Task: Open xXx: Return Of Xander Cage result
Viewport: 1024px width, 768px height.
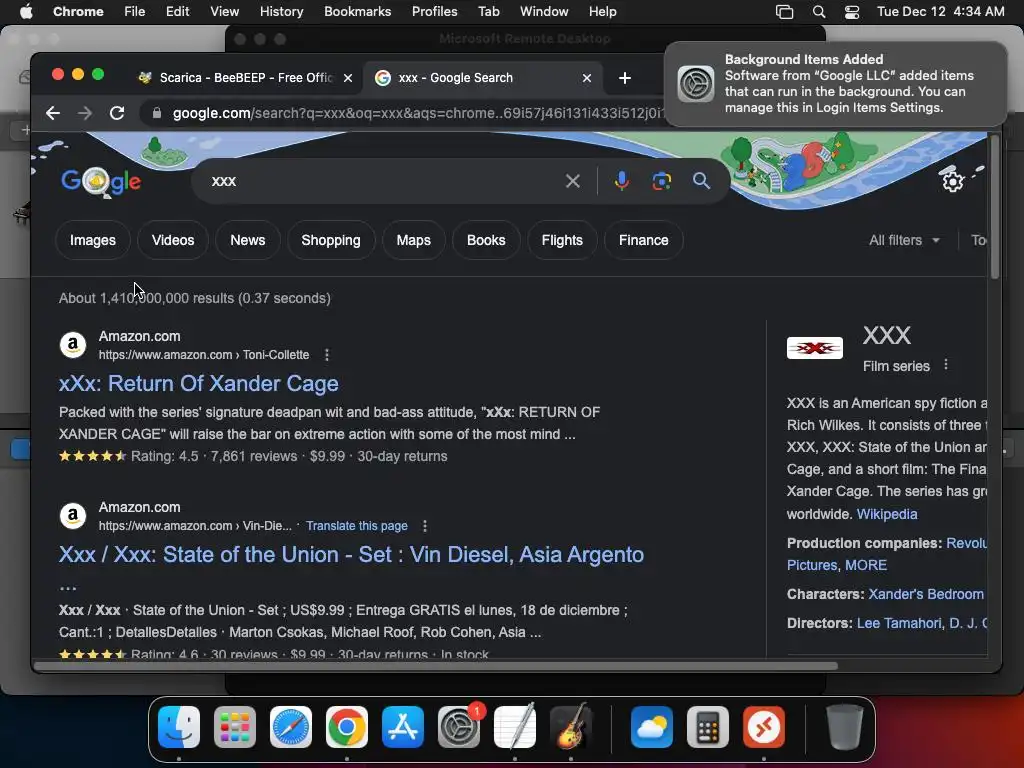Action: coord(199,383)
